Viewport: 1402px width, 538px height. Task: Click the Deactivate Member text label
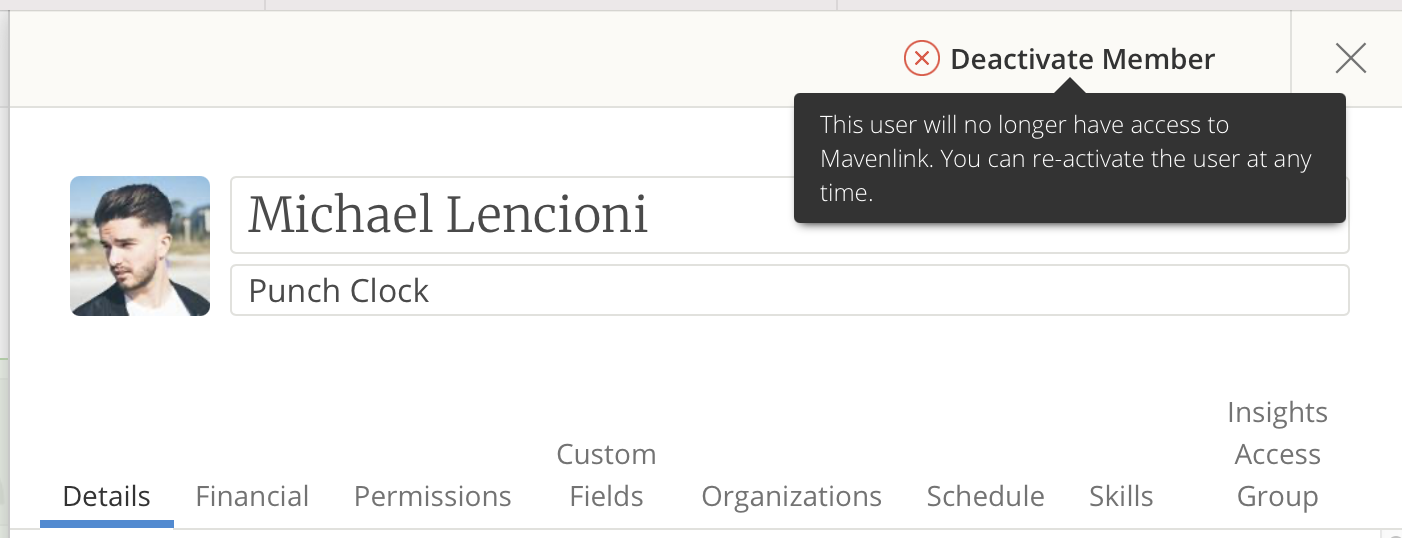point(1082,59)
